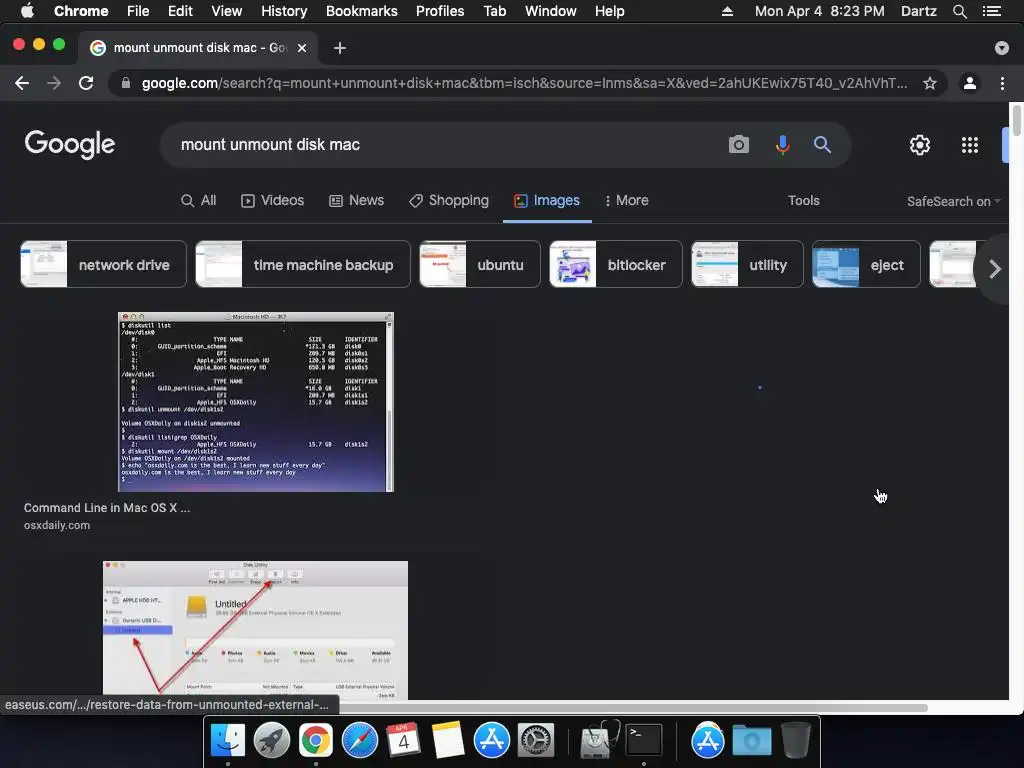The width and height of the screenshot is (1024, 768).
Task: Go to the Google homepage logo
Action: point(70,144)
